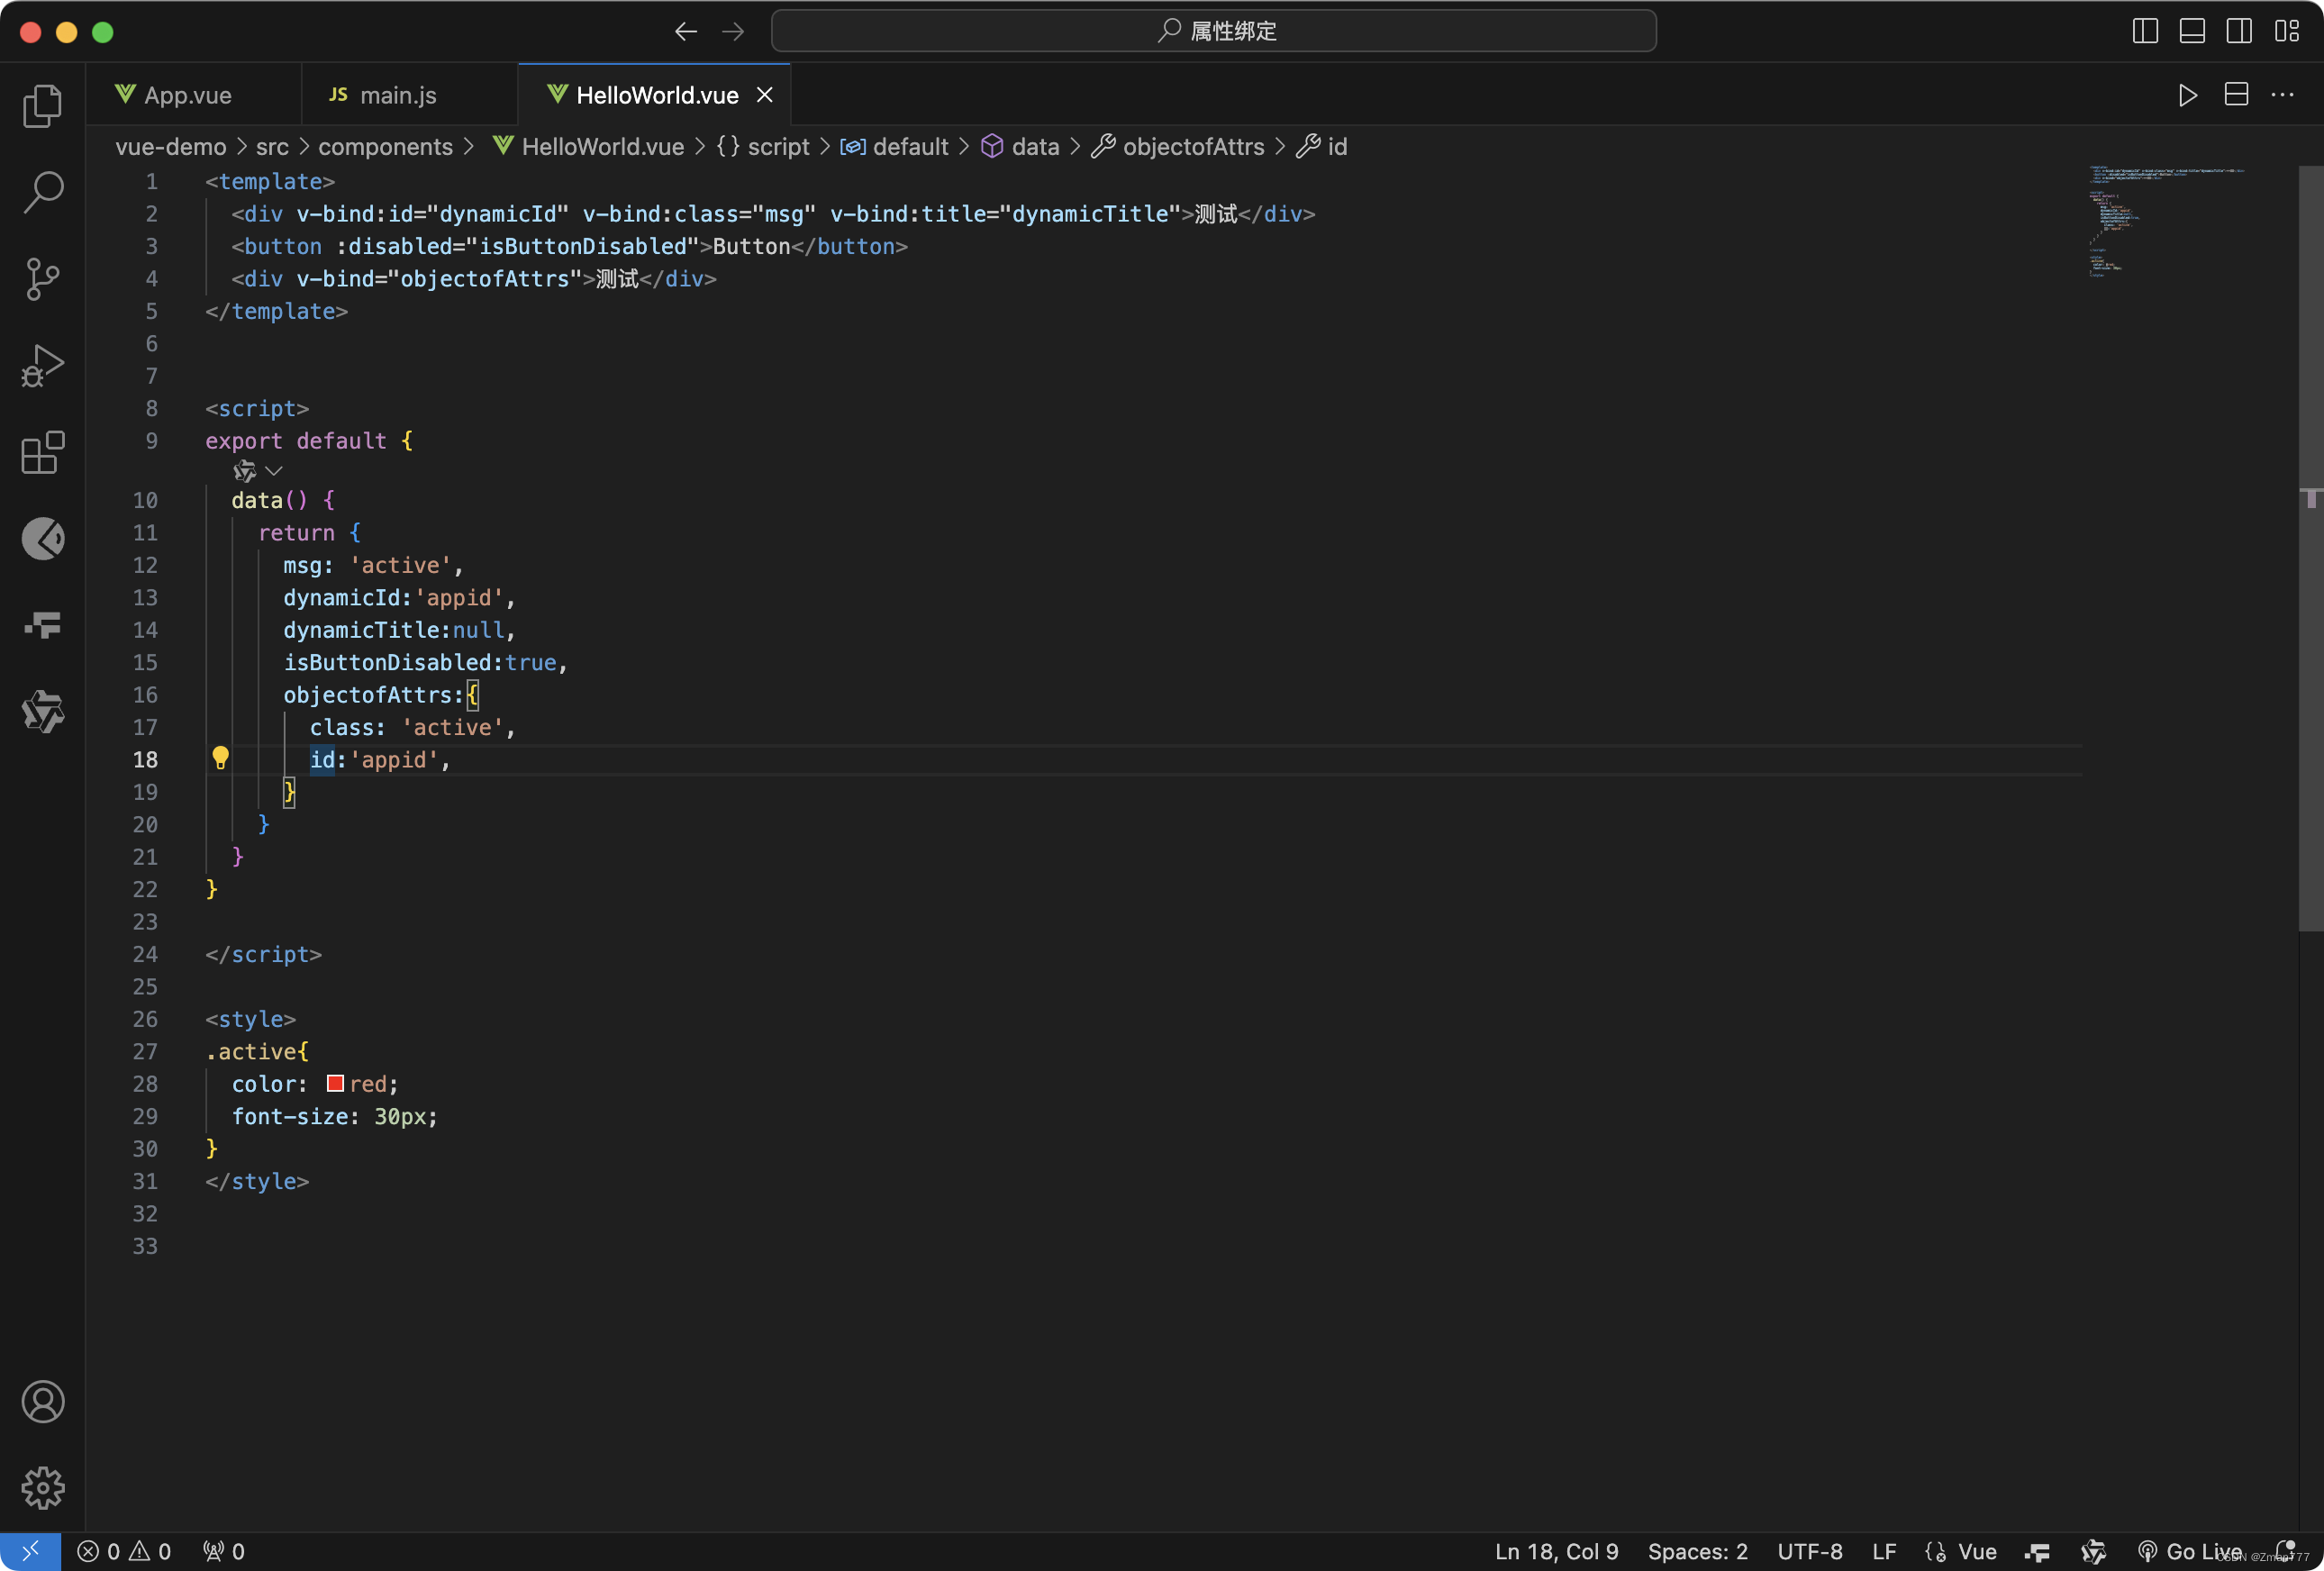Click the red color swatch on line 28
This screenshot has width=2324, height=1571.
click(x=335, y=1083)
